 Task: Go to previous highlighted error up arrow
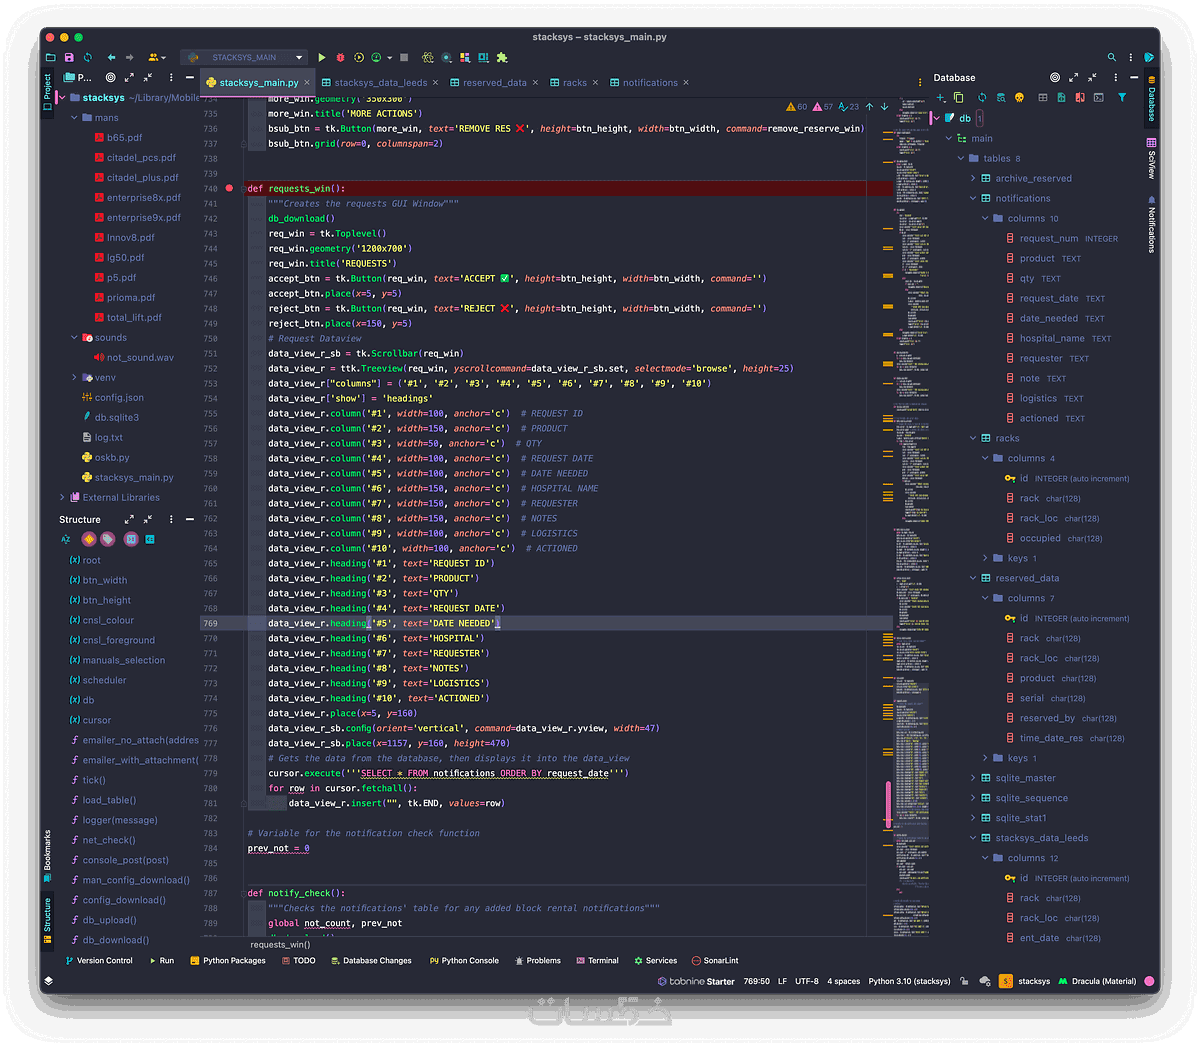869,106
